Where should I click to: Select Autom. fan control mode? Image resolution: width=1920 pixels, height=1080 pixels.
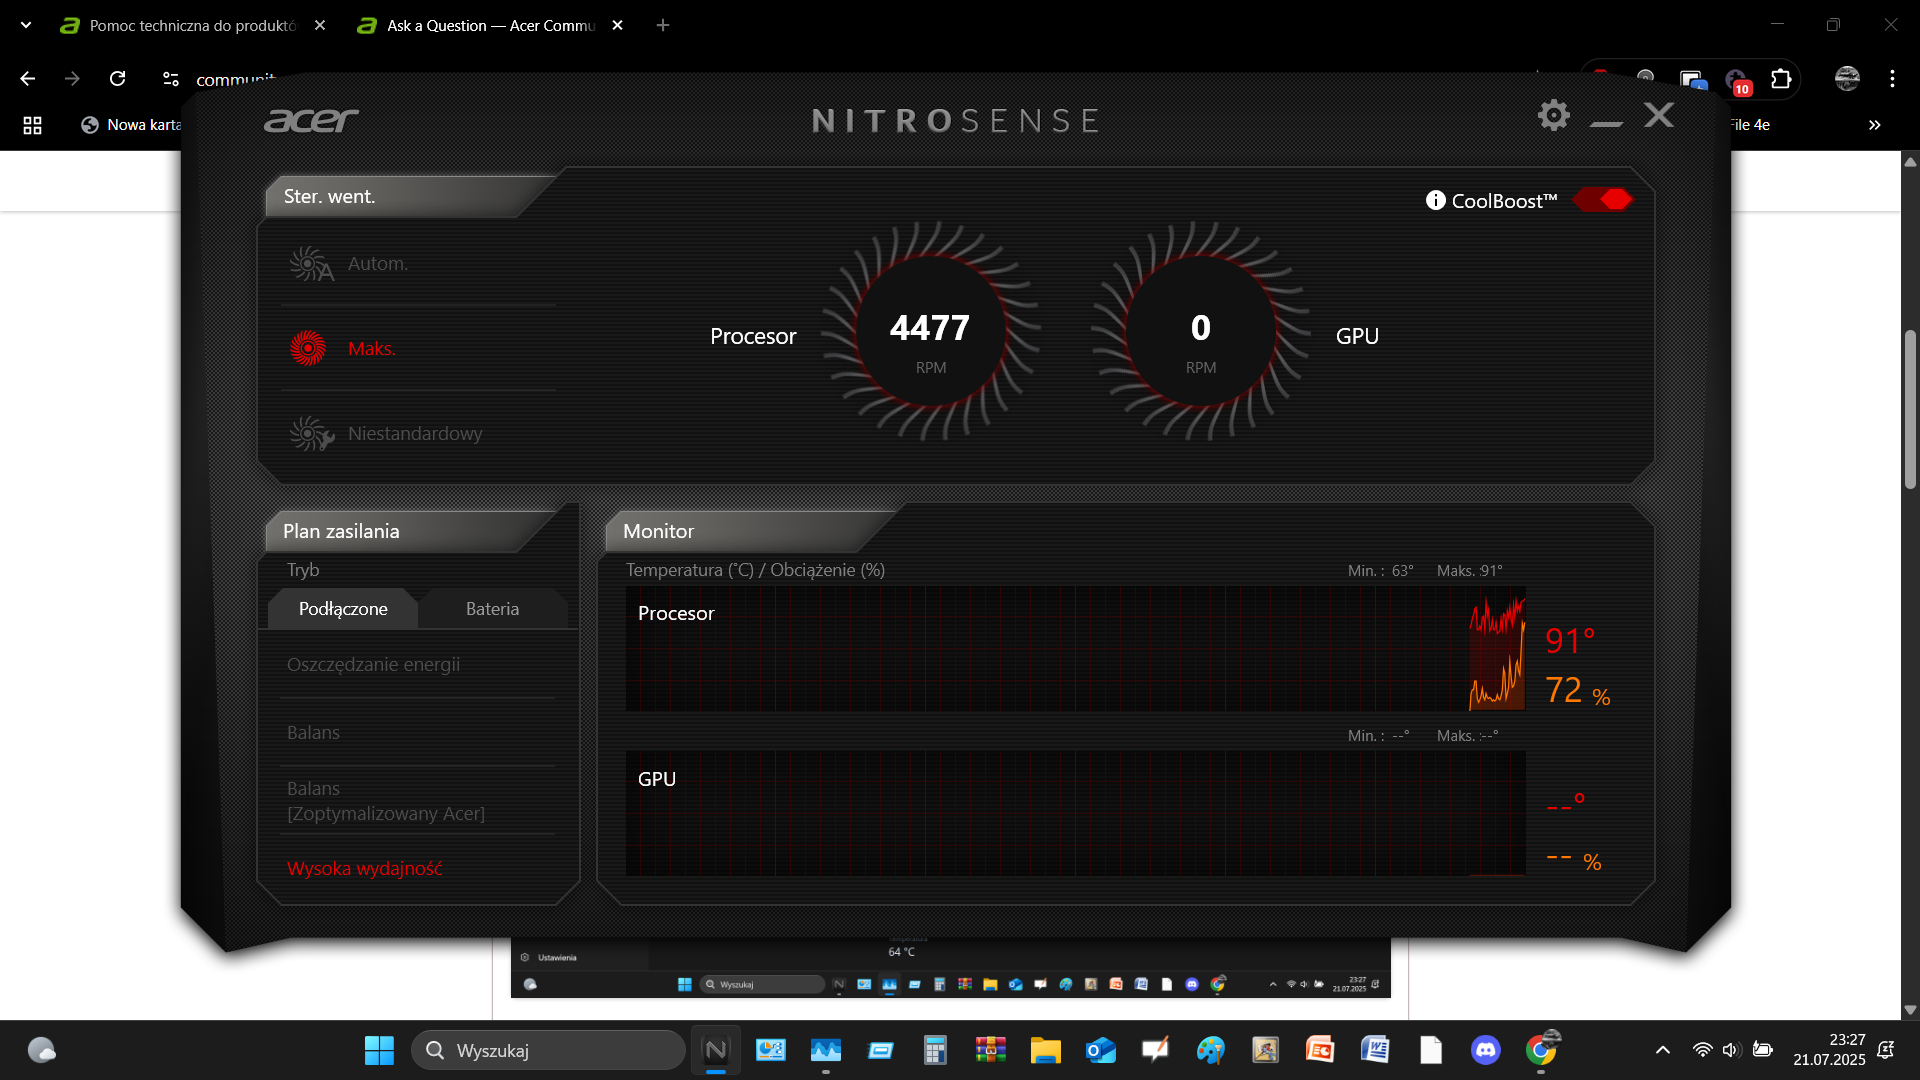pos(377,263)
